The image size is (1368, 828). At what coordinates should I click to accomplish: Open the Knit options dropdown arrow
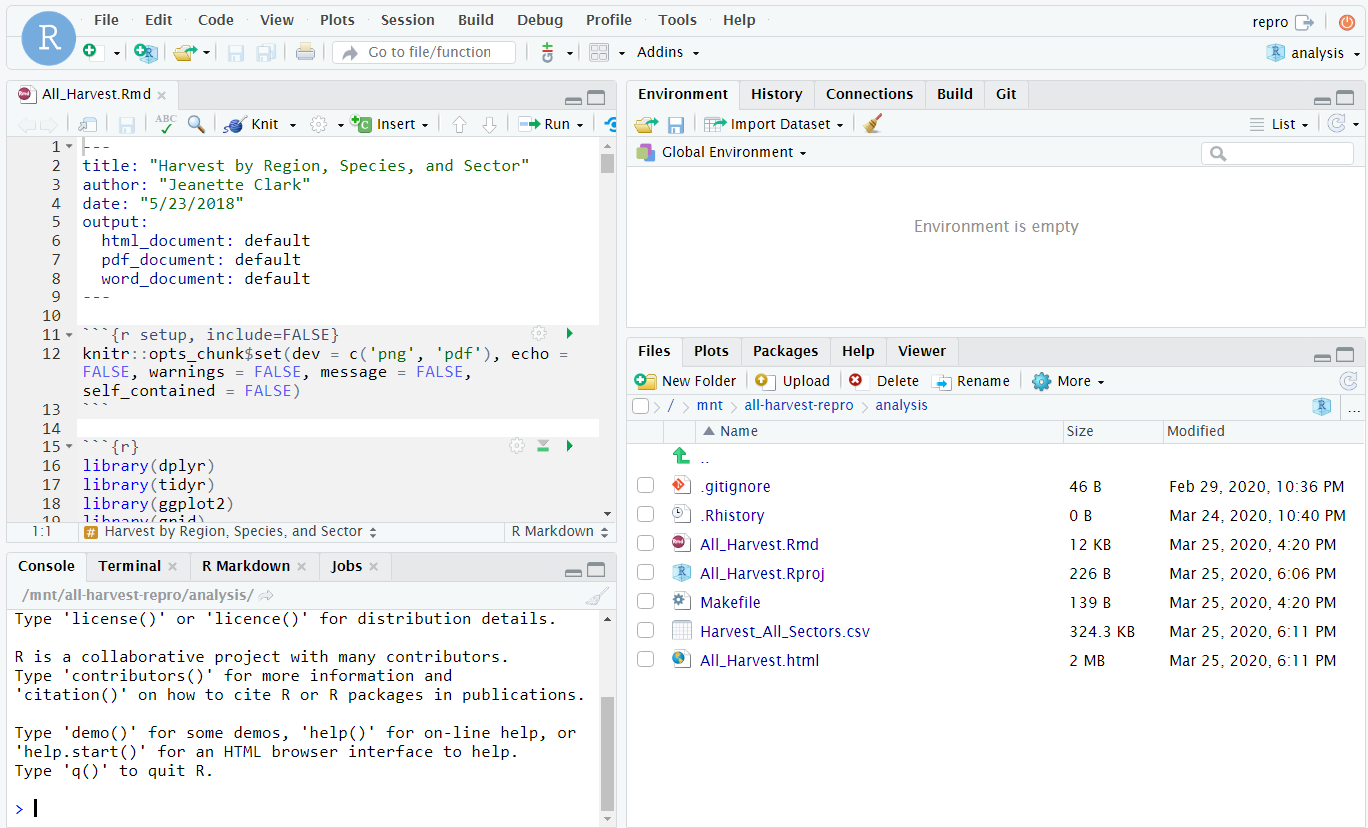pos(293,125)
